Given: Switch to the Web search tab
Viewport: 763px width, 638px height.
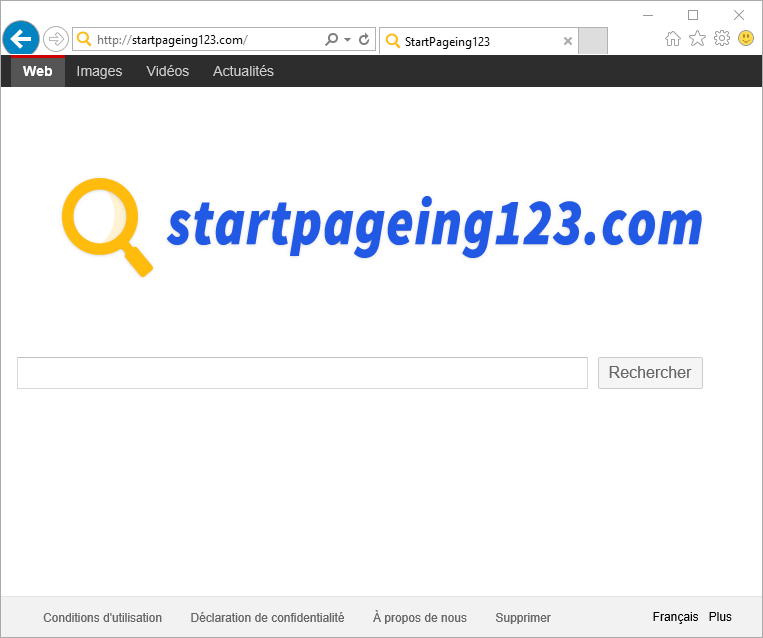Looking at the screenshot, I should pos(37,71).
